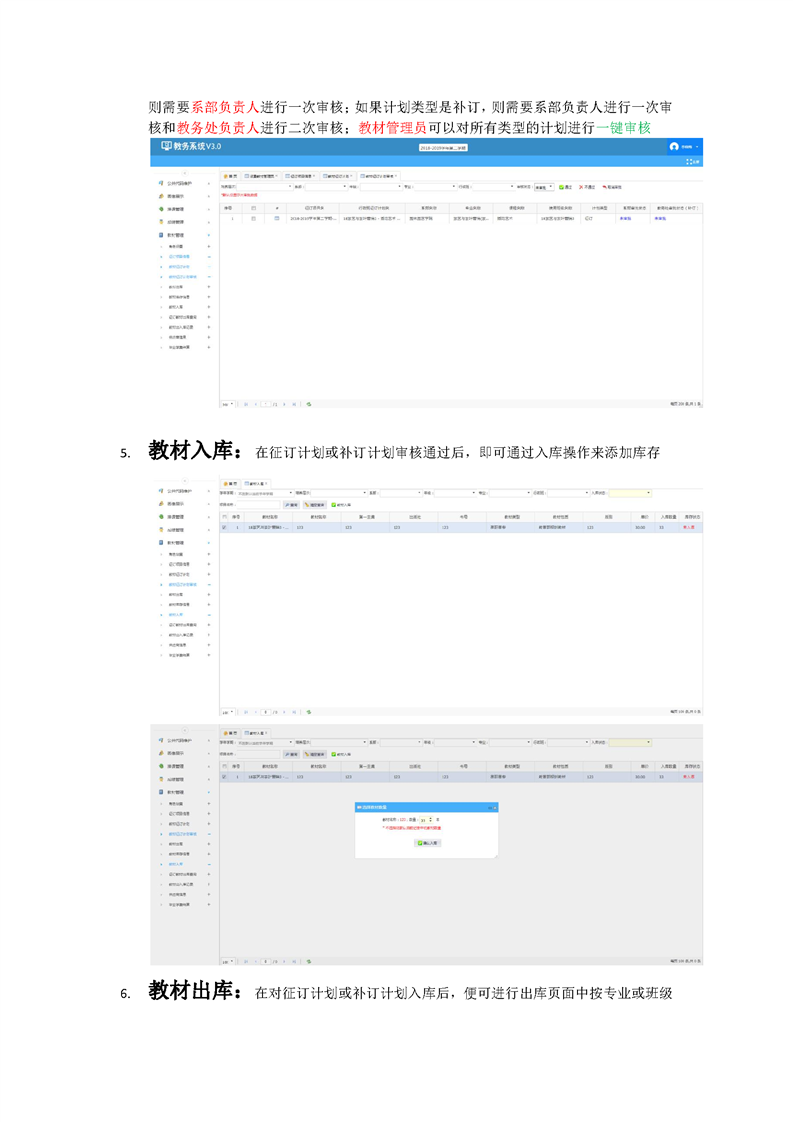Go to next page in pager of screenshot without dialog
Image resolution: width=793 pixels, height=1122 pixels.
pos(284,712)
